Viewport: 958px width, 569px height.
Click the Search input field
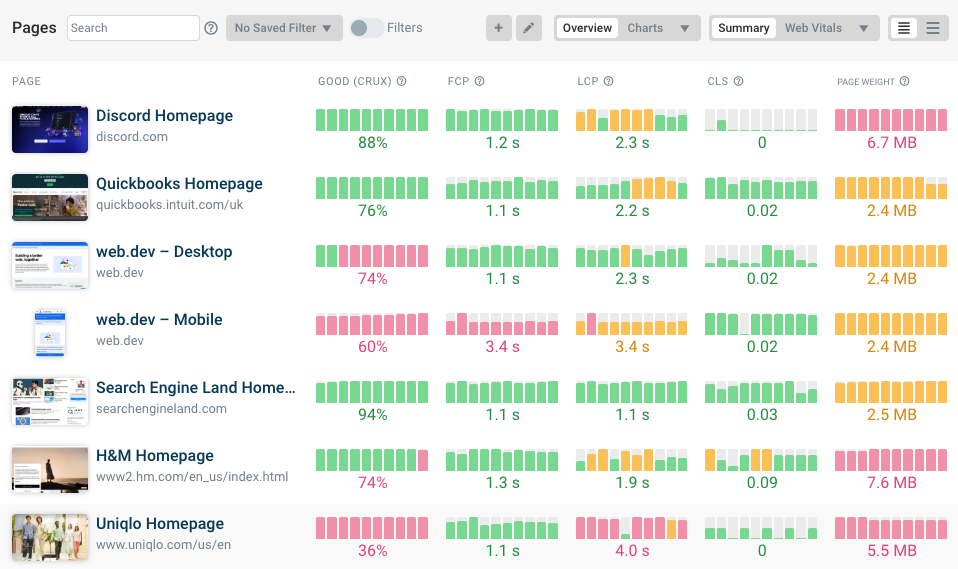pyautogui.click(x=133, y=28)
